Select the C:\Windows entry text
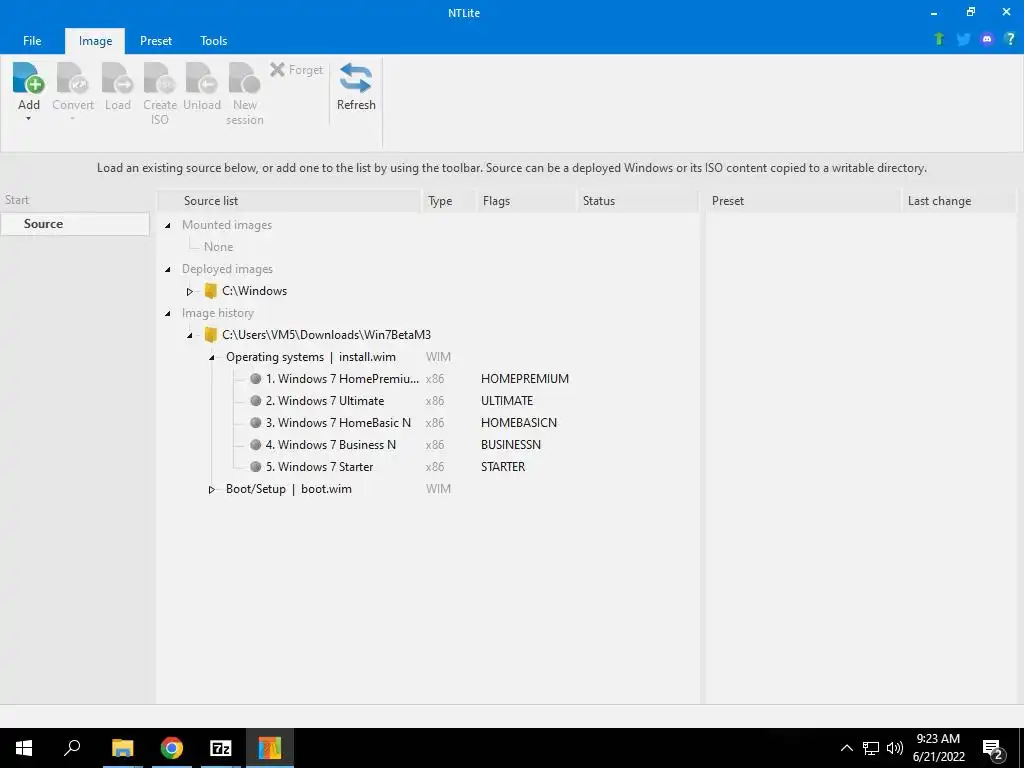The image size is (1024, 768). (255, 291)
